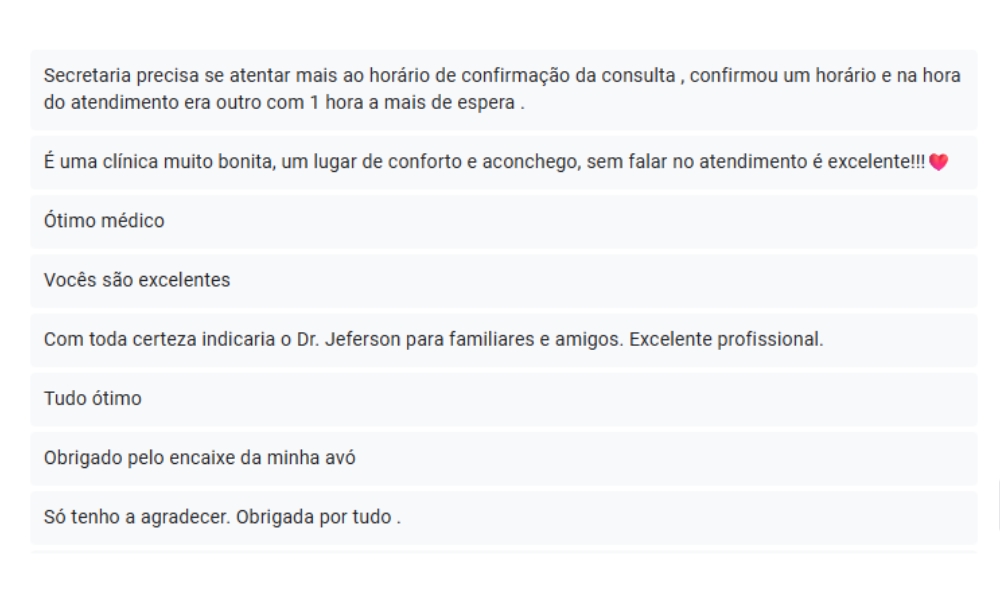Click the red heart emoji
The image size is (1000, 600).
938,162
